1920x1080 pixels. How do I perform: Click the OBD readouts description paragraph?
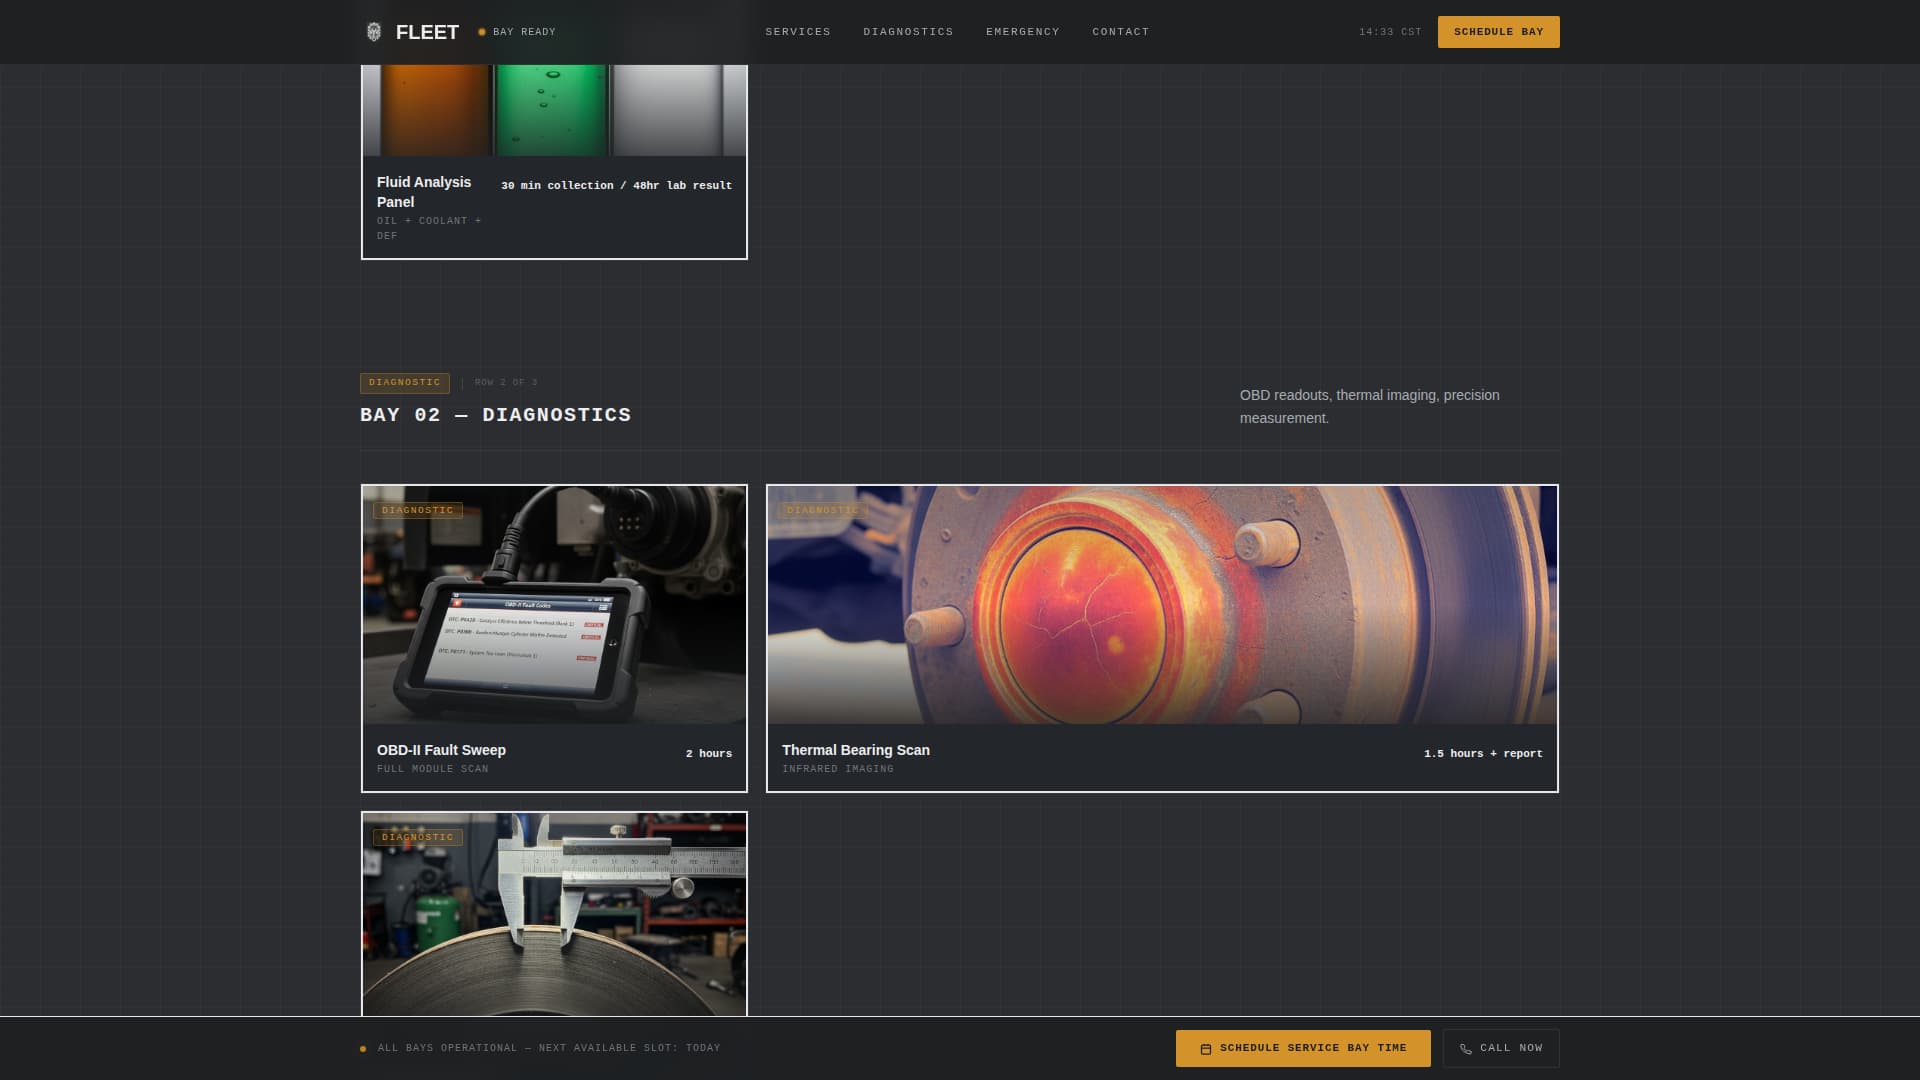coord(1370,407)
